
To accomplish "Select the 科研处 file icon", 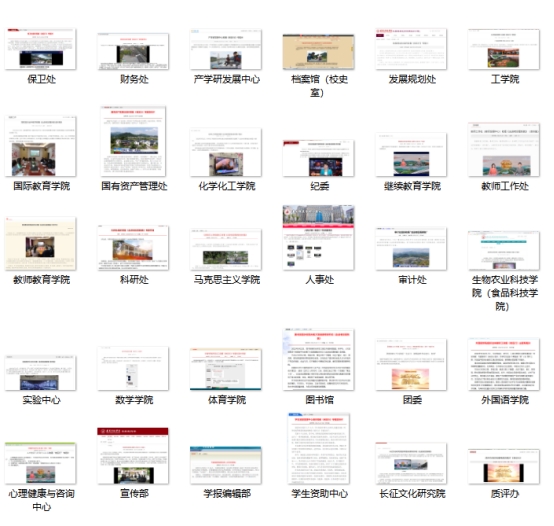I will (133, 248).
